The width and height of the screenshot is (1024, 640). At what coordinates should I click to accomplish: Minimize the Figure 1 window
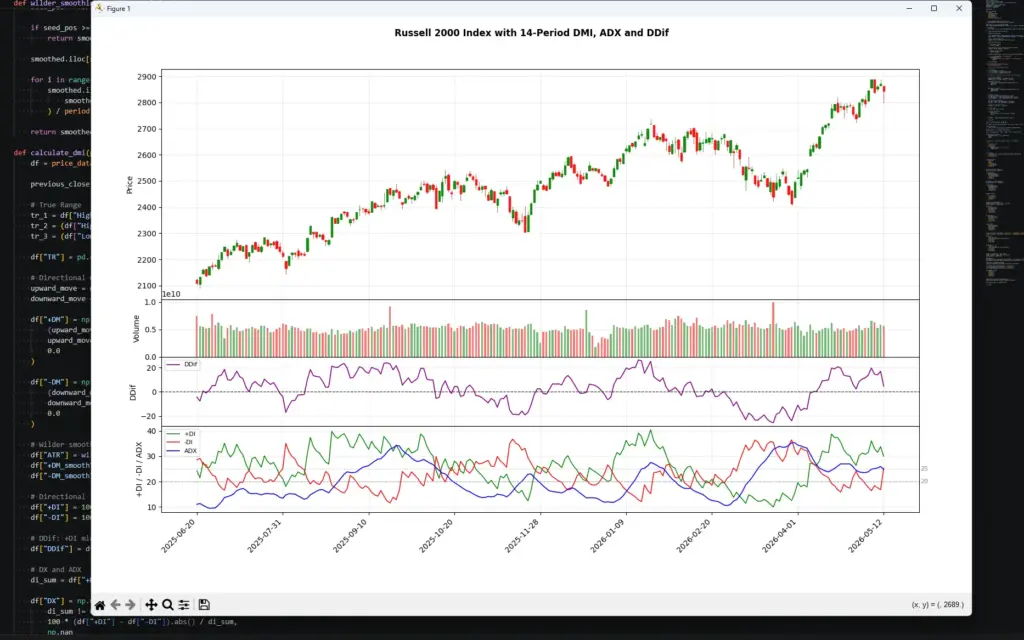[909, 8]
